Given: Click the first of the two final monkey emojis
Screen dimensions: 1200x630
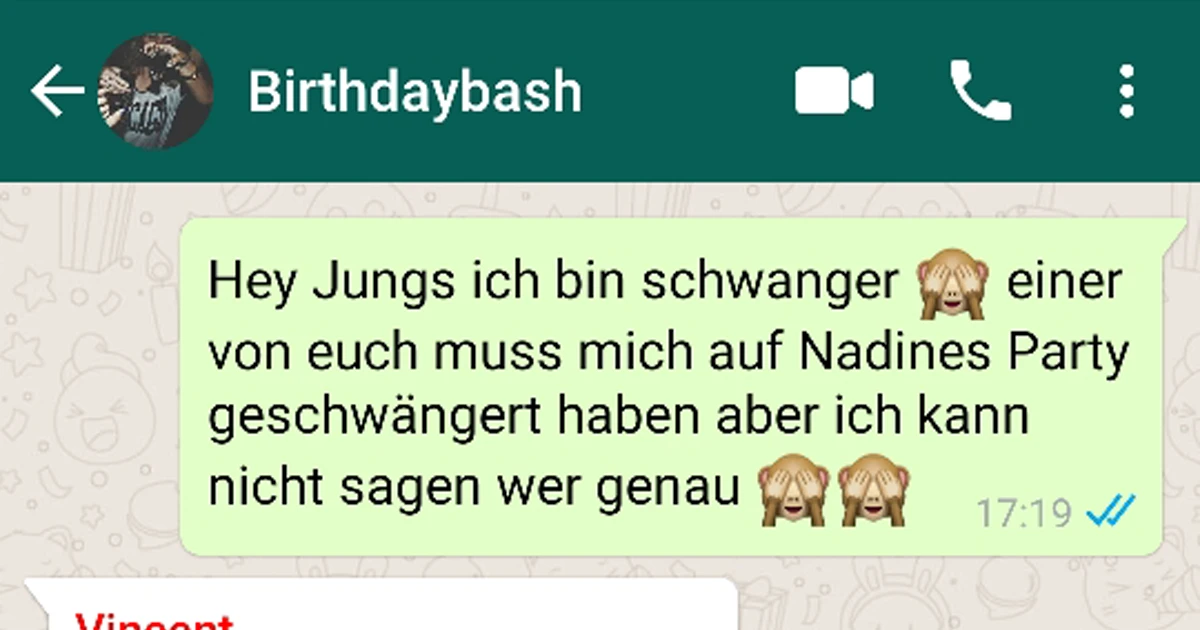Looking at the screenshot, I should coord(793,492).
